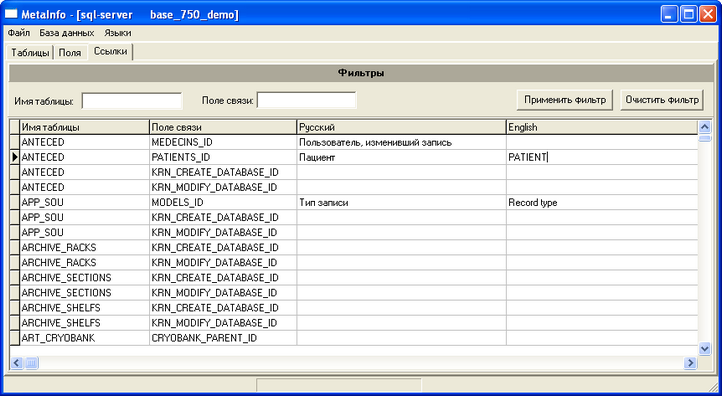722x396 pixels.
Task: Click the Поле связи column header
Action: coord(223,127)
